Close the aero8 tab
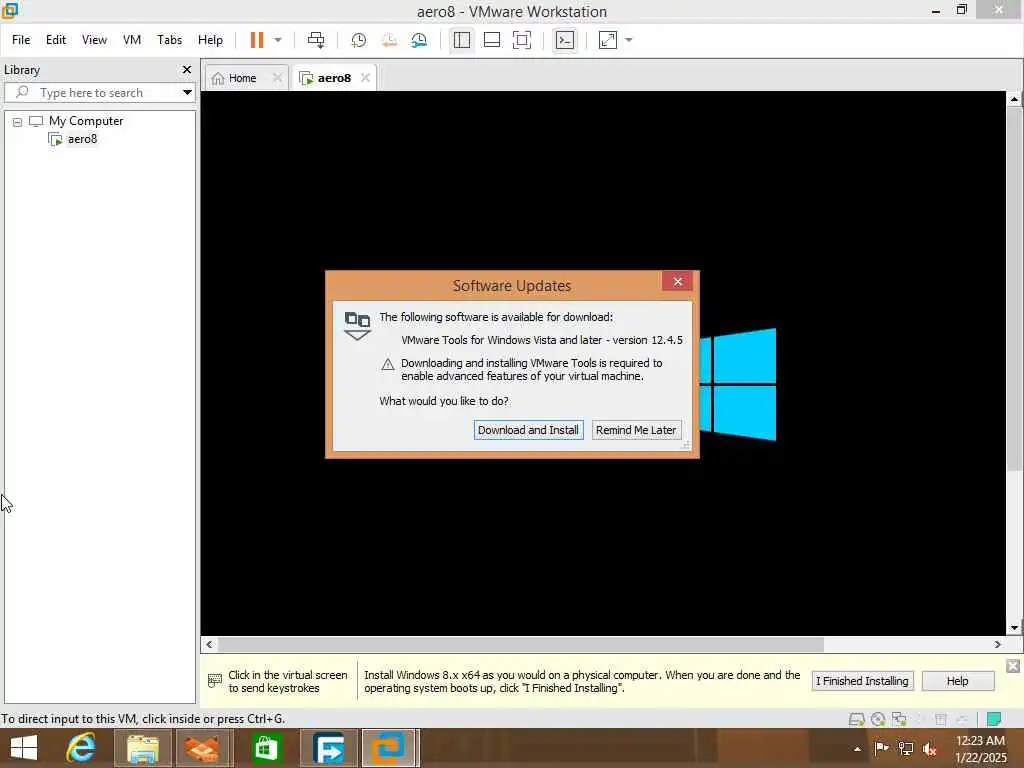 point(366,78)
